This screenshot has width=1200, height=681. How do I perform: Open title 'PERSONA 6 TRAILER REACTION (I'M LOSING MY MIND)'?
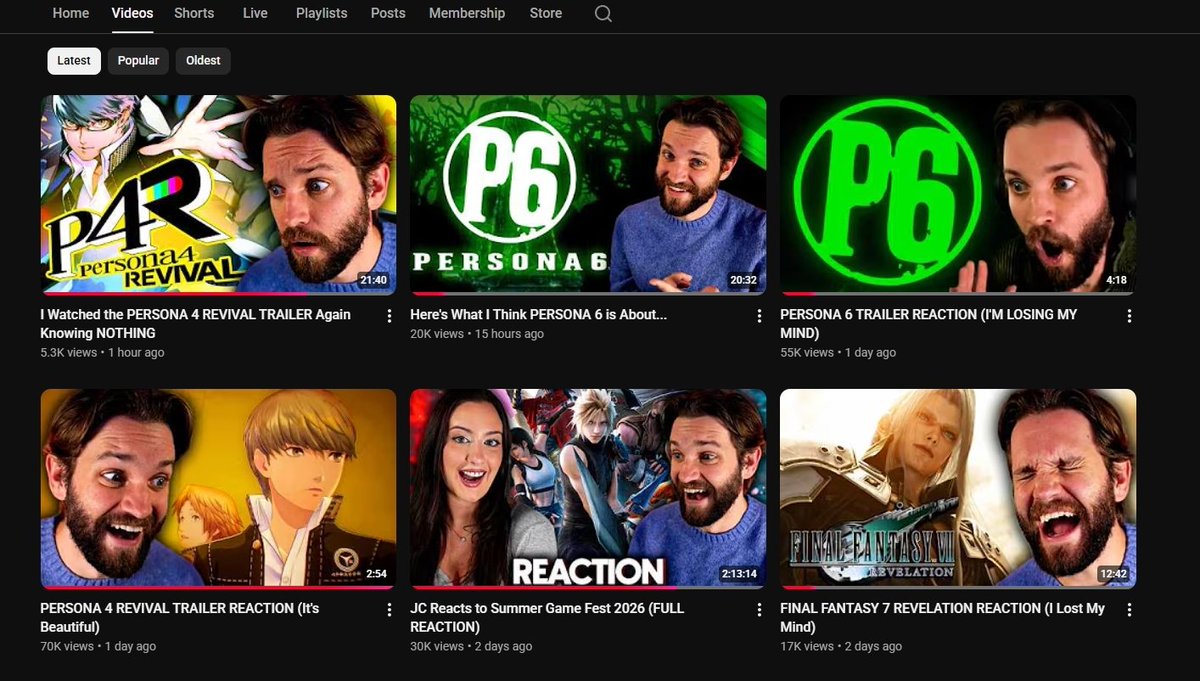pyautogui.click(x=929, y=323)
